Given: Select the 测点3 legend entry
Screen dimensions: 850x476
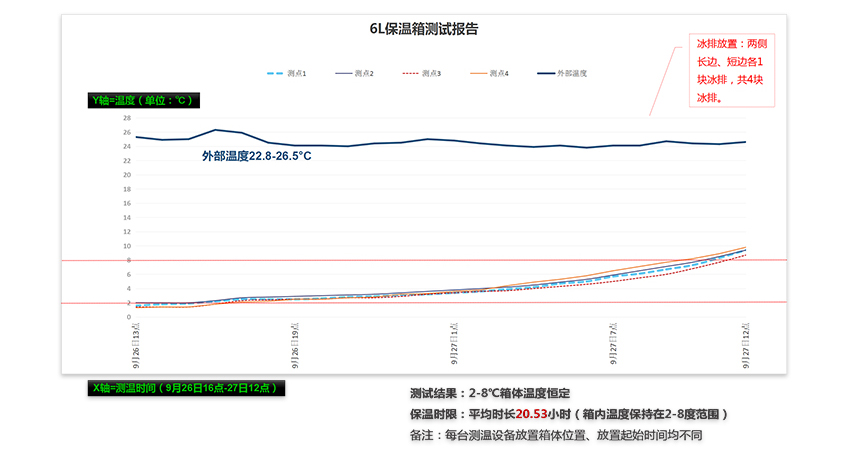Looking at the screenshot, I should click(422, 73).
